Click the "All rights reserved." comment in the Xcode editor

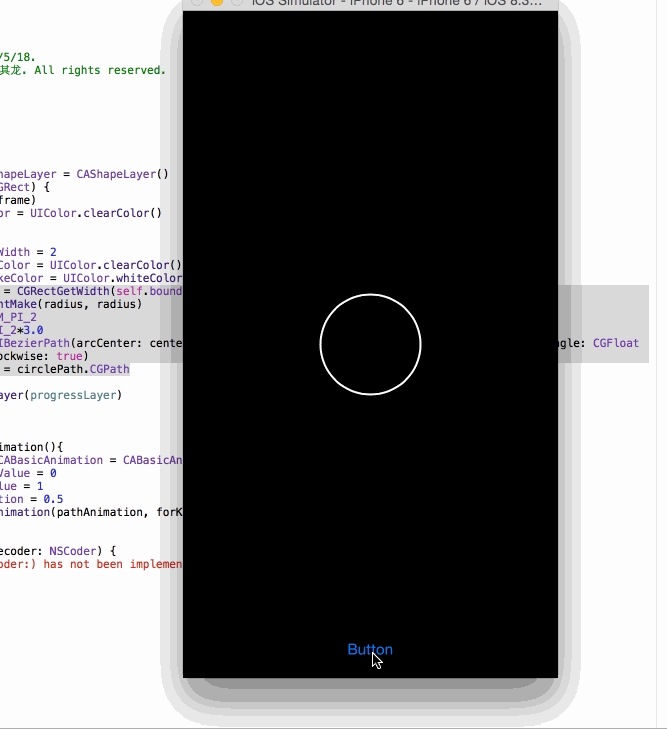click(x=100, y=70)
